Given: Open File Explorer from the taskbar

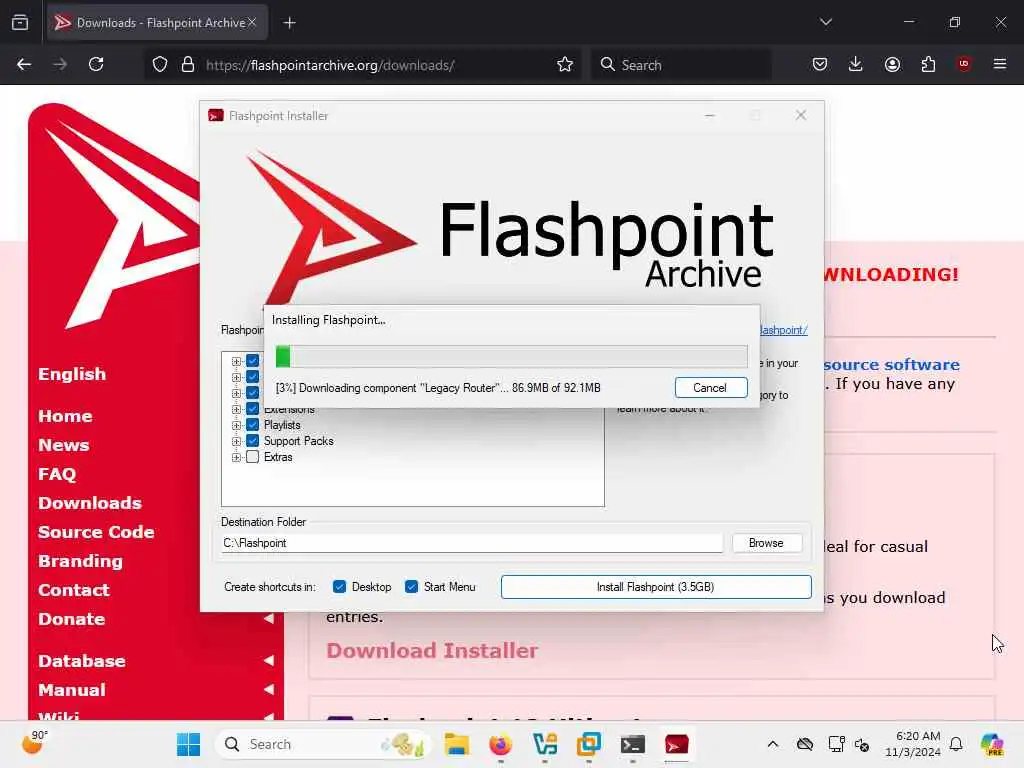Looking at the screenshot, I should point(456,744).
